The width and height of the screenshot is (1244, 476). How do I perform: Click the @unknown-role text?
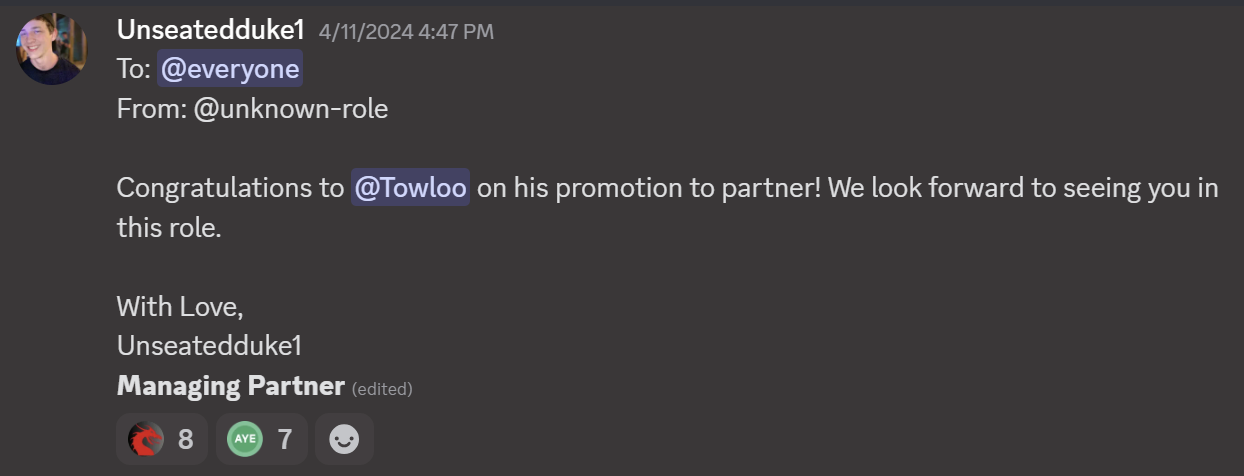(291, 108)
